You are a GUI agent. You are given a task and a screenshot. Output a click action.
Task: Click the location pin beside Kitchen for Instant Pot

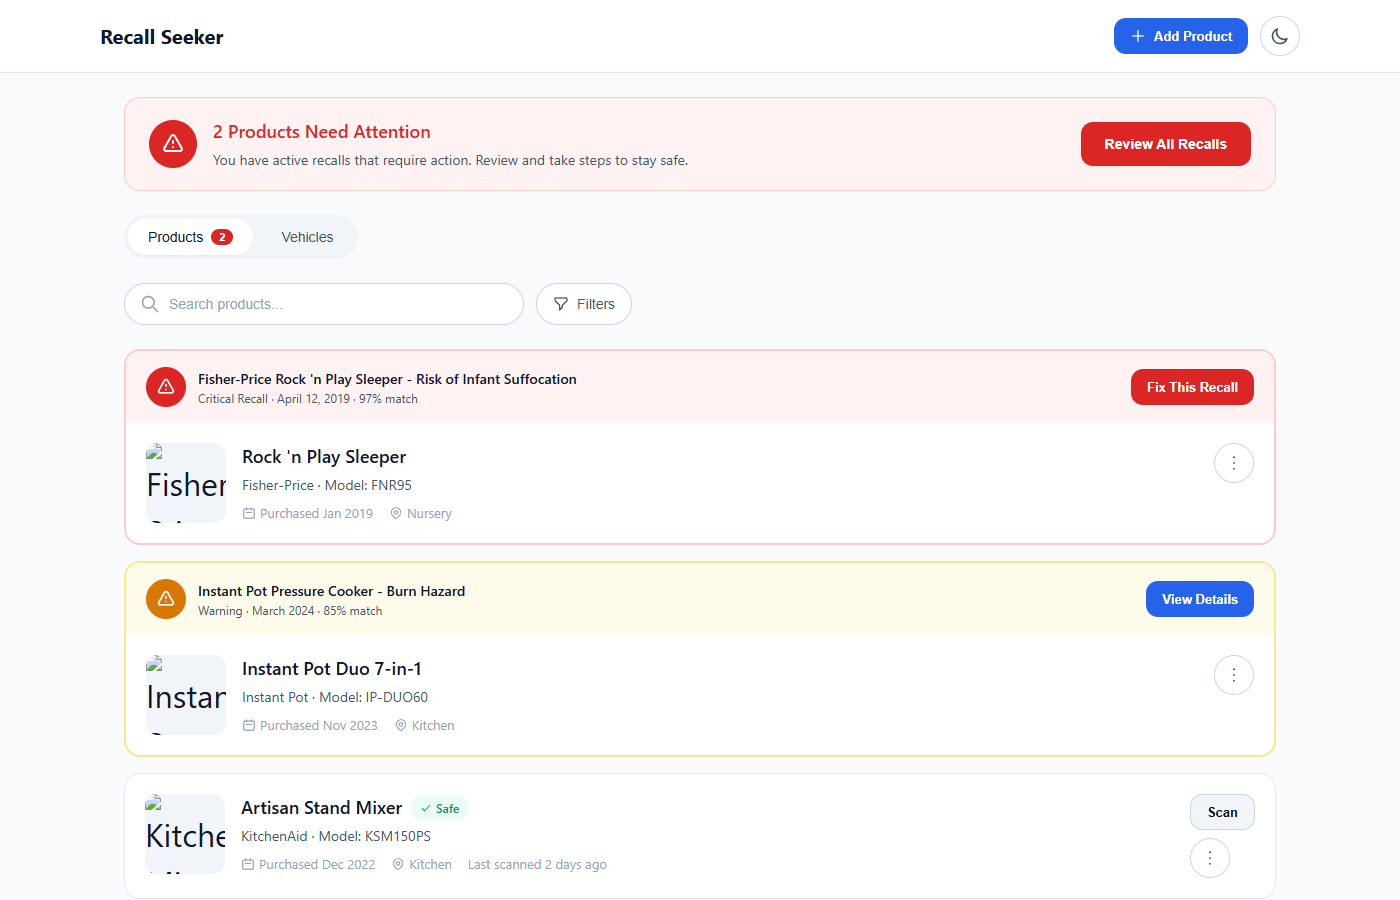pyautogui.click(x=401, y=726)
